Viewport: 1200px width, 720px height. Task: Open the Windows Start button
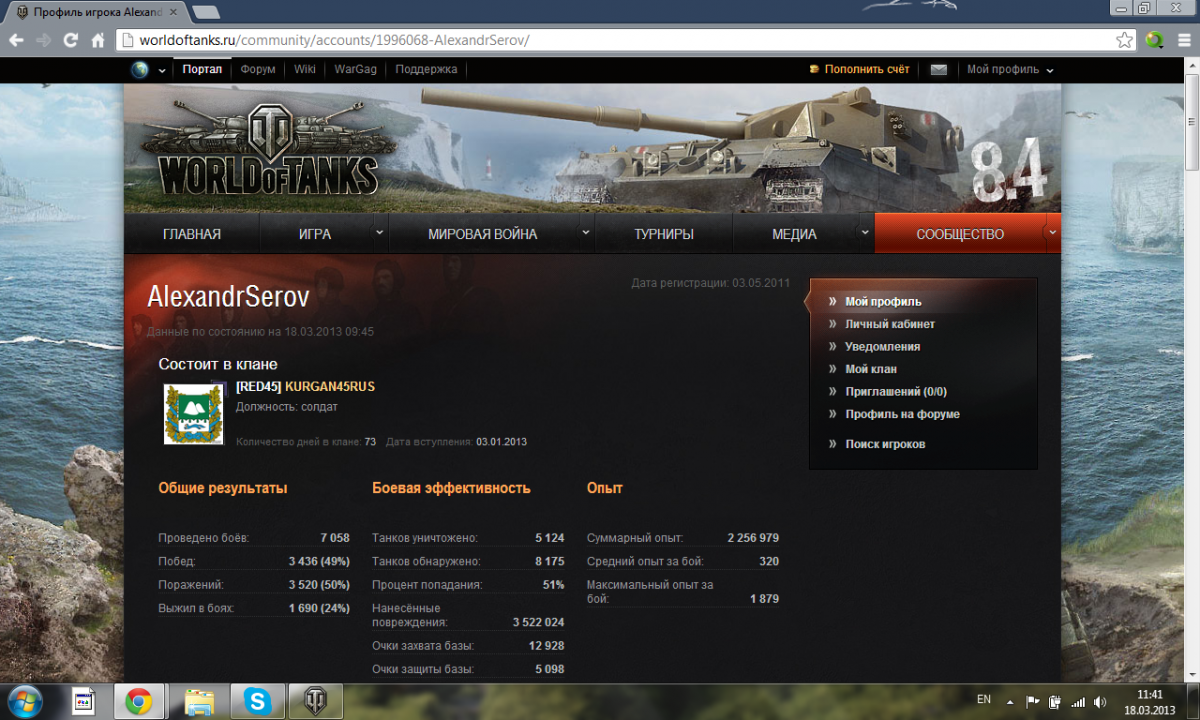pyautogui.click(x=24, y=701)
